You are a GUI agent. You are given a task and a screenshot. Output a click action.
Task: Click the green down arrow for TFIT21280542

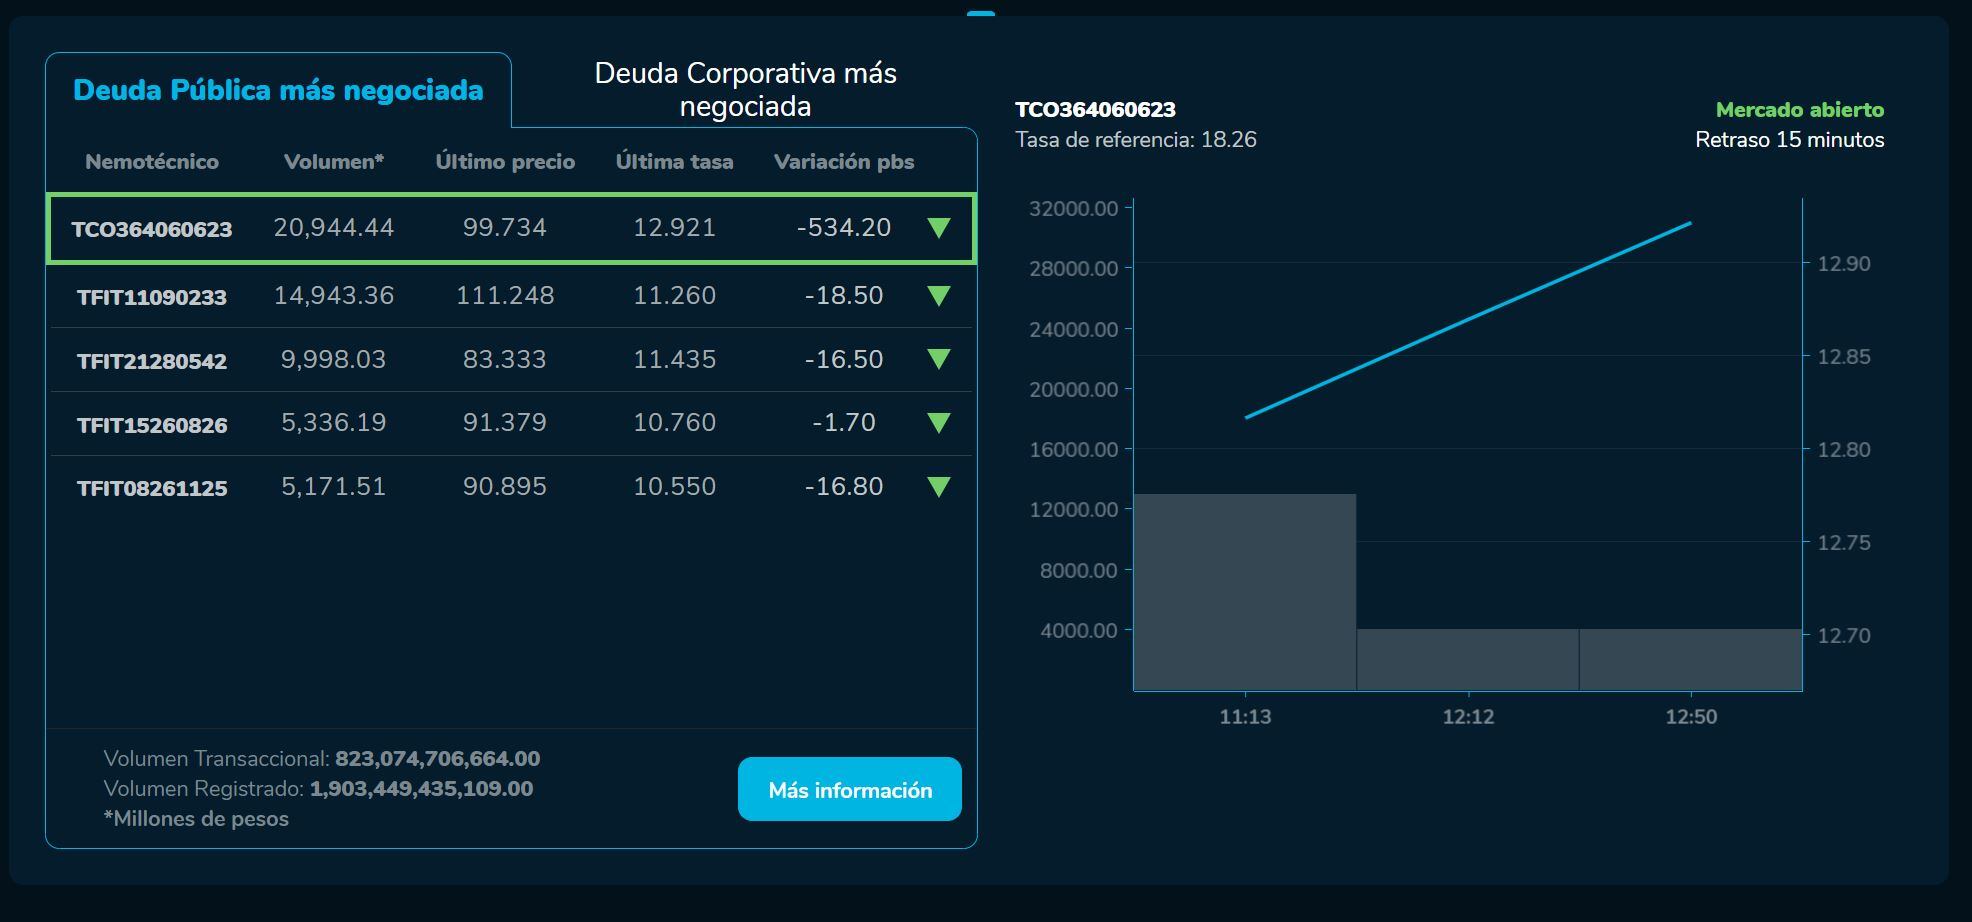point(938,359)
